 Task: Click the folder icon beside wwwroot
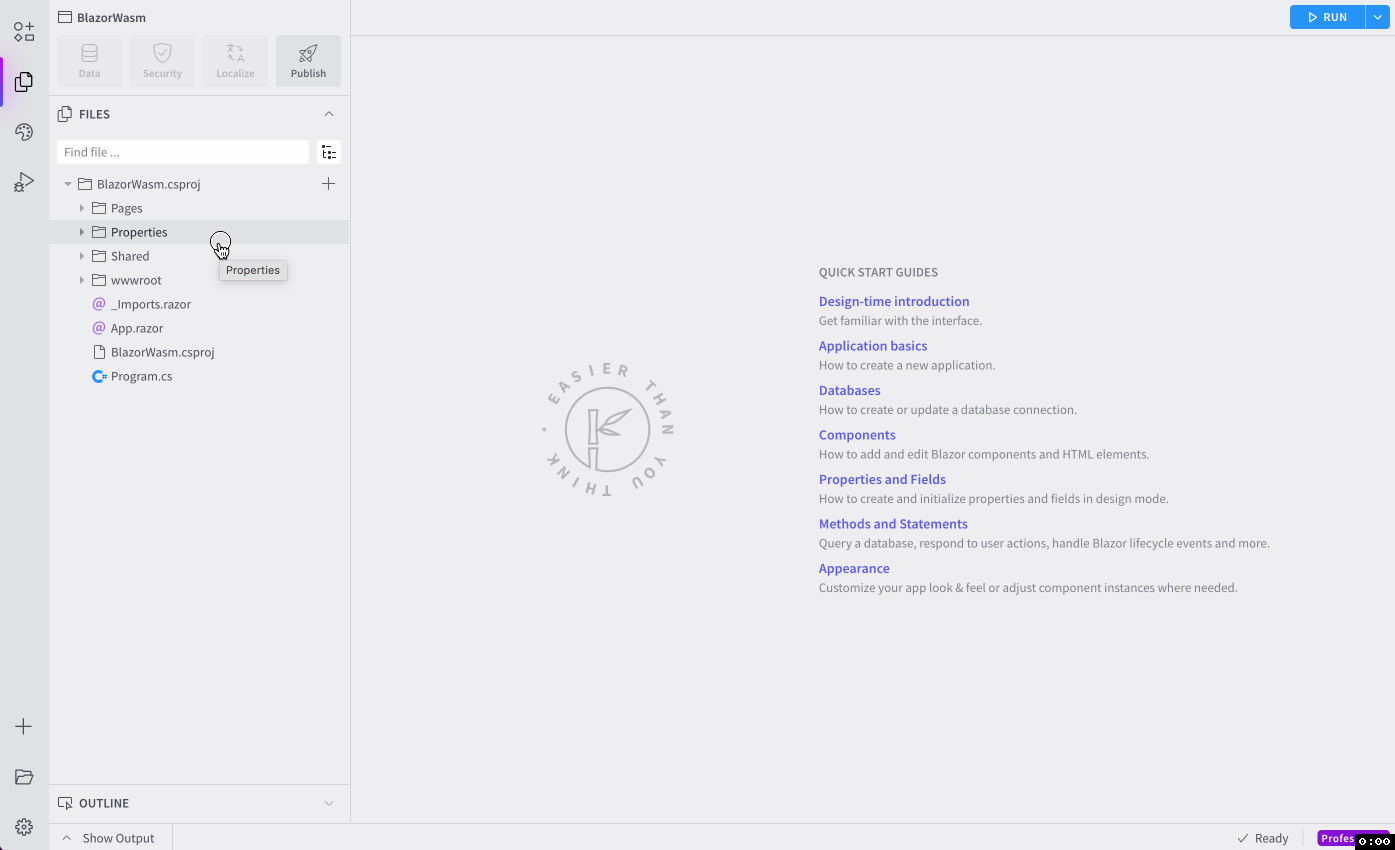[x=99, y=280]
